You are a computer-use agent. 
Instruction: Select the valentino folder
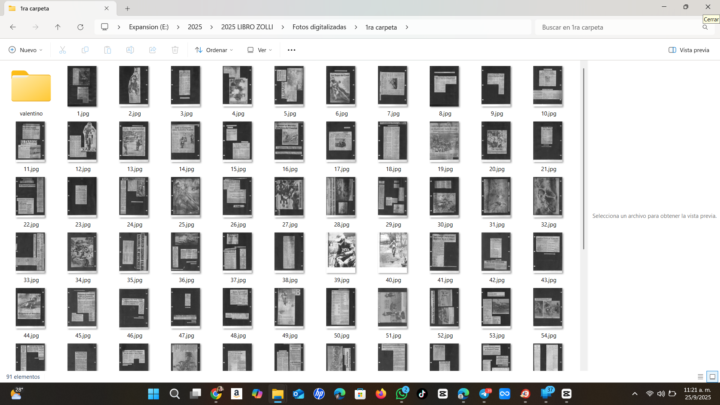coord(31,91)
